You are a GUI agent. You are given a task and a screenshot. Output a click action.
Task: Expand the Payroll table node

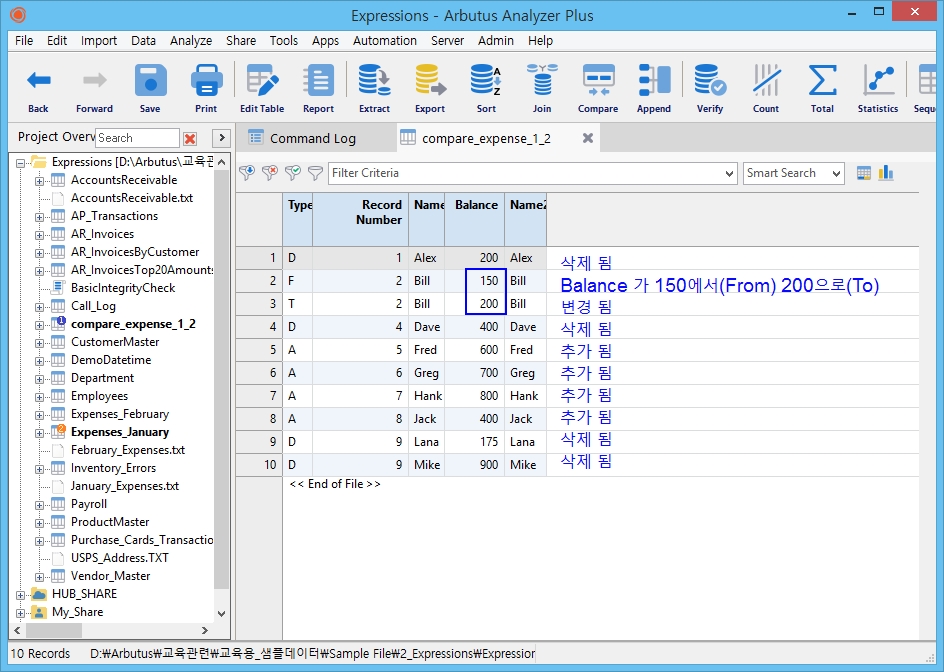[x=39, y=505]
